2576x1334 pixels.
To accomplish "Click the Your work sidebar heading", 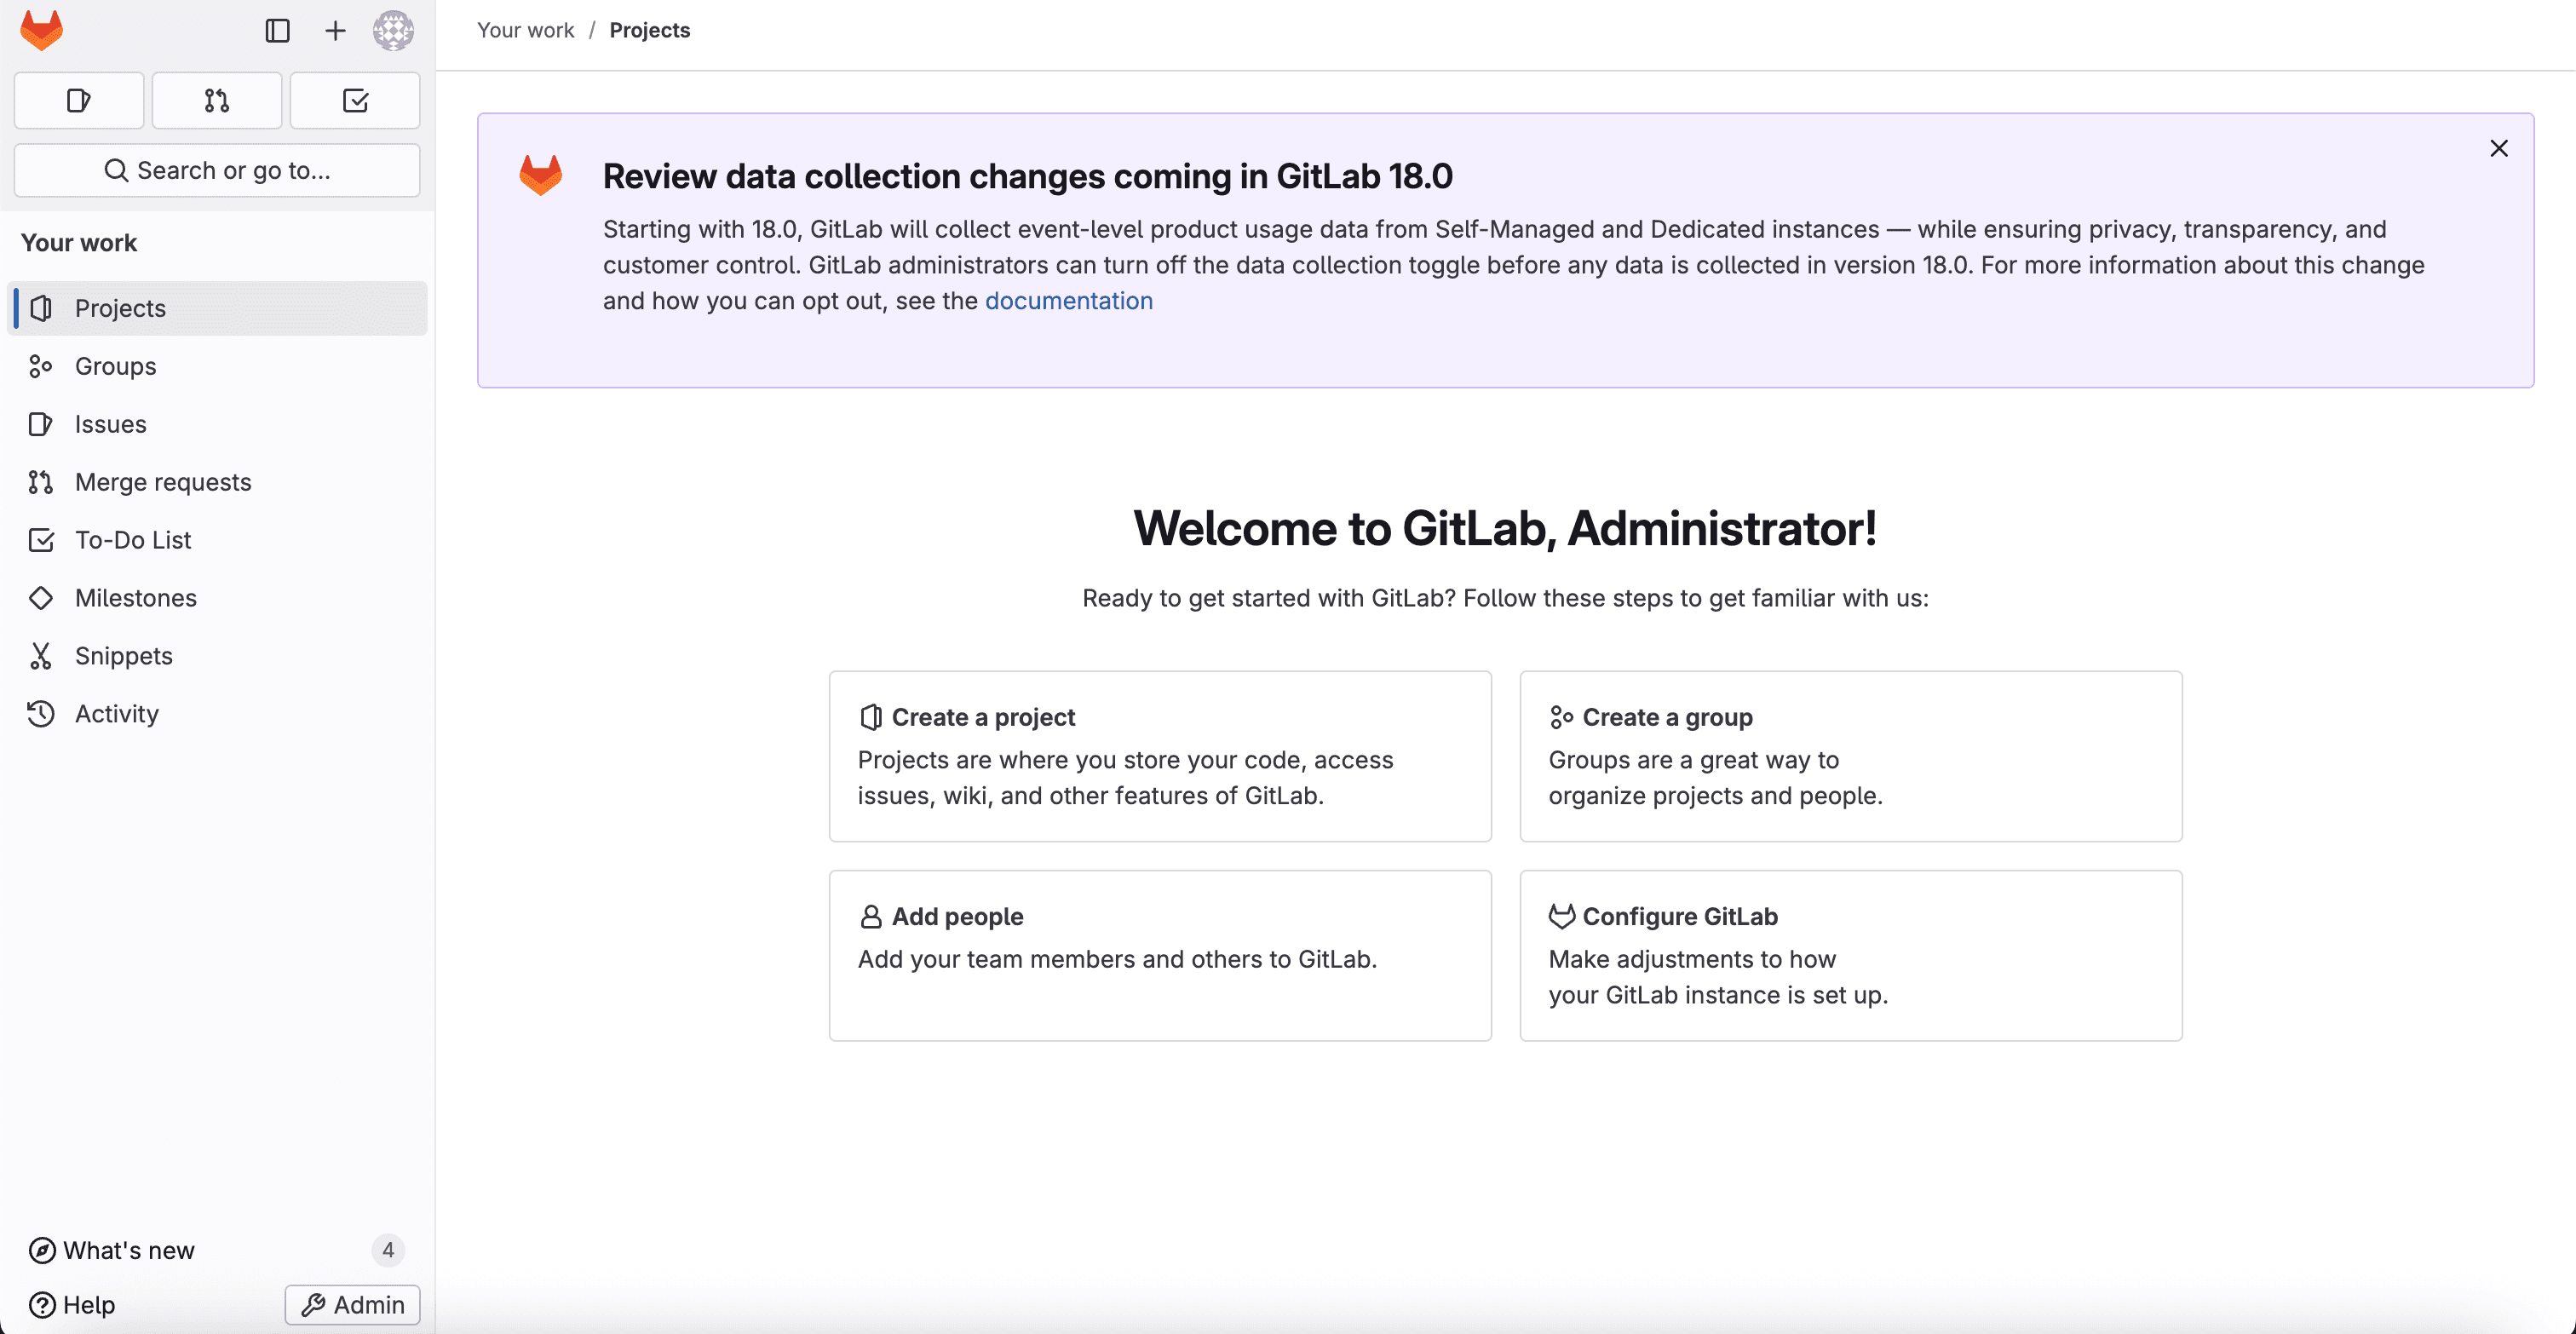I will (79, 243).
